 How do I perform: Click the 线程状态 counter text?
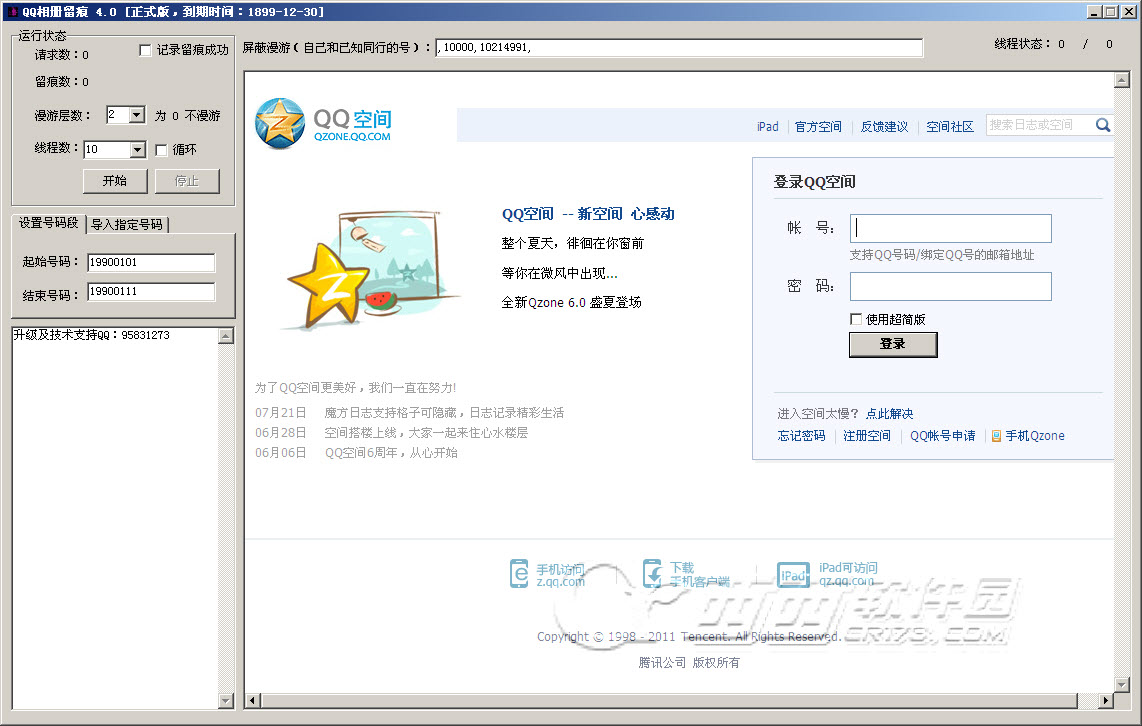tap(1053, 44)
